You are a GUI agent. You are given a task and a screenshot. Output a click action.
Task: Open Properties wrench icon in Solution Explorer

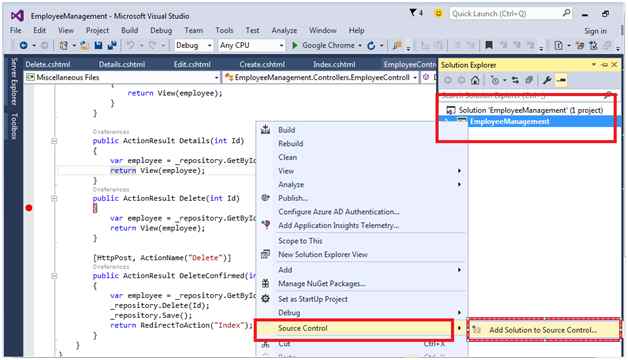tap(547, 80)
